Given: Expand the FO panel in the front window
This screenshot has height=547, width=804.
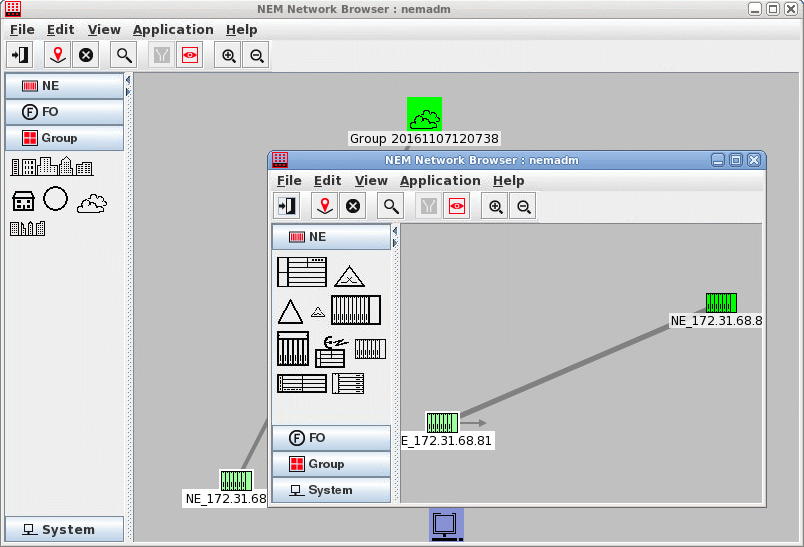Looking at the screenshot, I should coord(331,438).
